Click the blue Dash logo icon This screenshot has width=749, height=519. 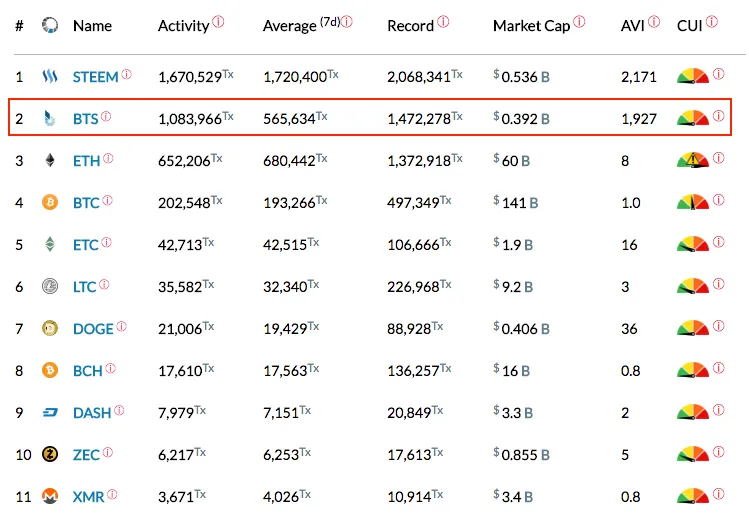coord(50,413)
